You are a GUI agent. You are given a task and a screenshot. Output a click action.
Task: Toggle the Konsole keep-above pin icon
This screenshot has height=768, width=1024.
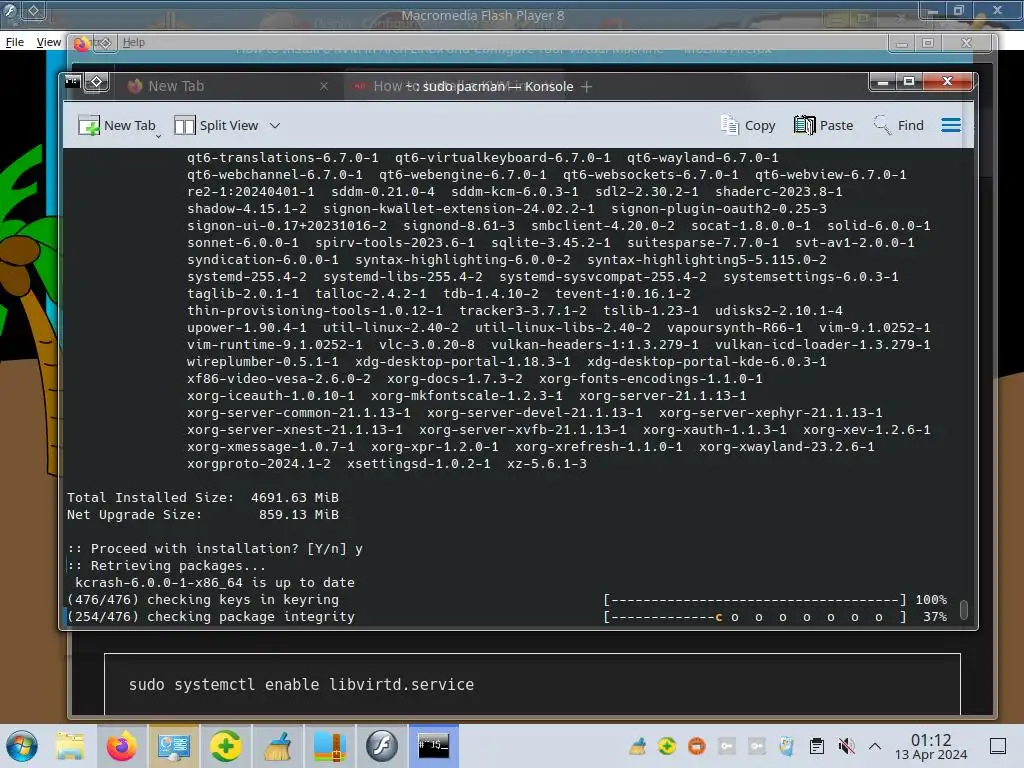click(97, 82)
